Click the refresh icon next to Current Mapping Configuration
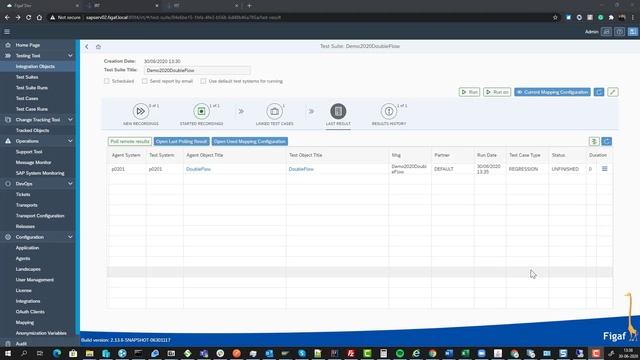Viewport: 640px width, 360px height. coord(599,92)
